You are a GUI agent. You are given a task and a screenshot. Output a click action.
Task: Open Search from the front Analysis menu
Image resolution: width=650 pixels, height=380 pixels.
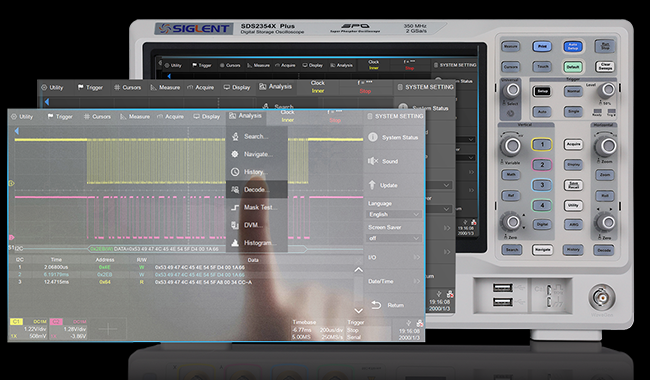256,136
